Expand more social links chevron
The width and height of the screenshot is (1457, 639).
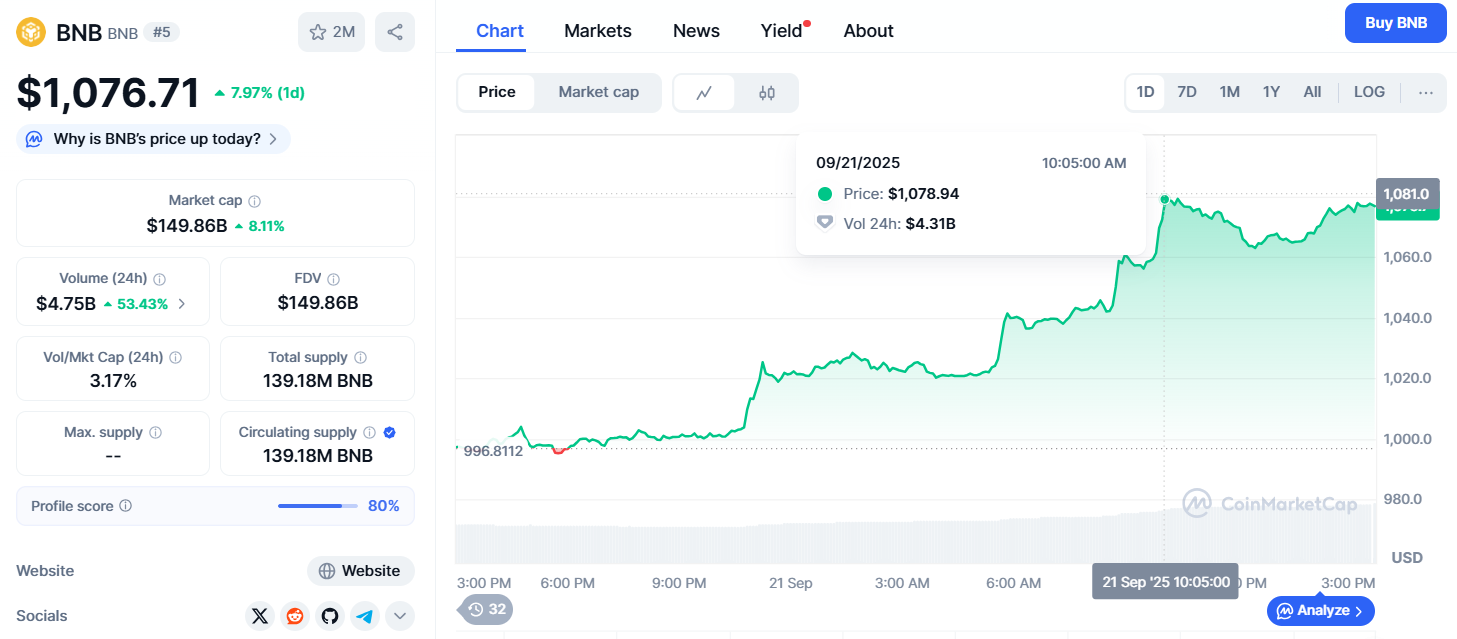click(x=400, y=616)
